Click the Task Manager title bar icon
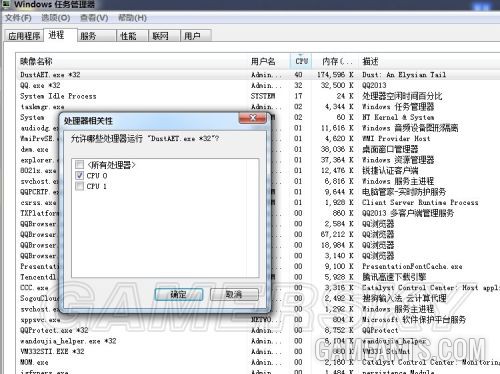The width and height of the screenshot is (500, 374). 6,4
